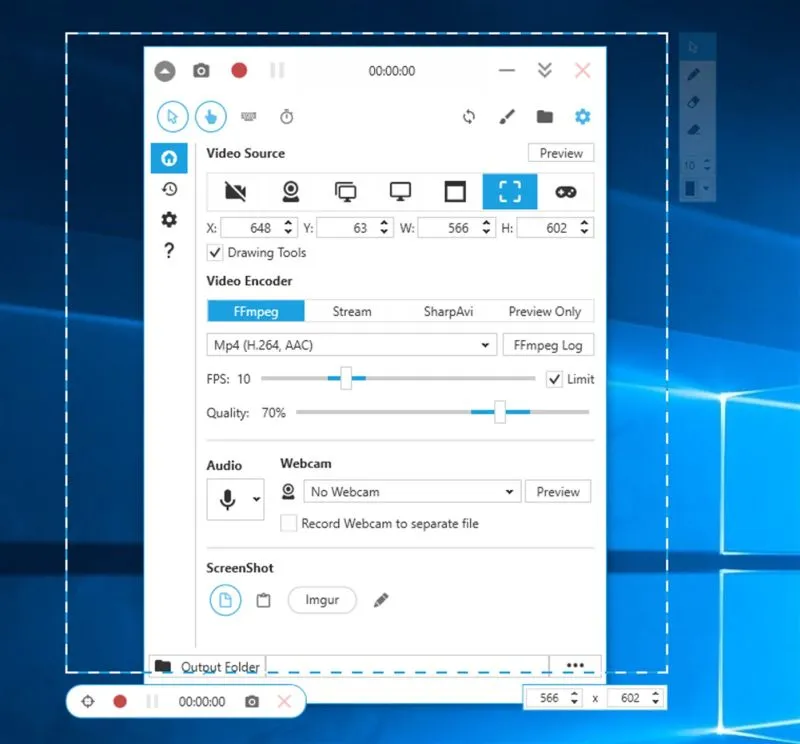This screenshot has width=800, height=744.
Task: Open the Help section in the sidebar
Action: pyautogui.click(x=169, y=251)
